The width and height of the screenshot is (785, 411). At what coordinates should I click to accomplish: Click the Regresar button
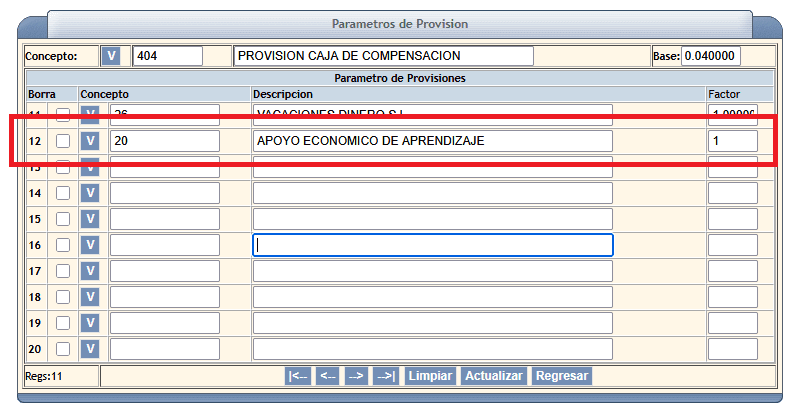point(562,376)
